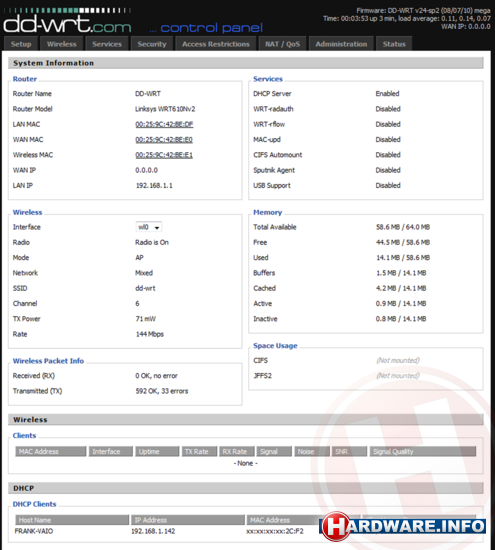This screenshot has width=495, height=550.
Task: Click the RX Rate column header
Action: coord(237,451)
